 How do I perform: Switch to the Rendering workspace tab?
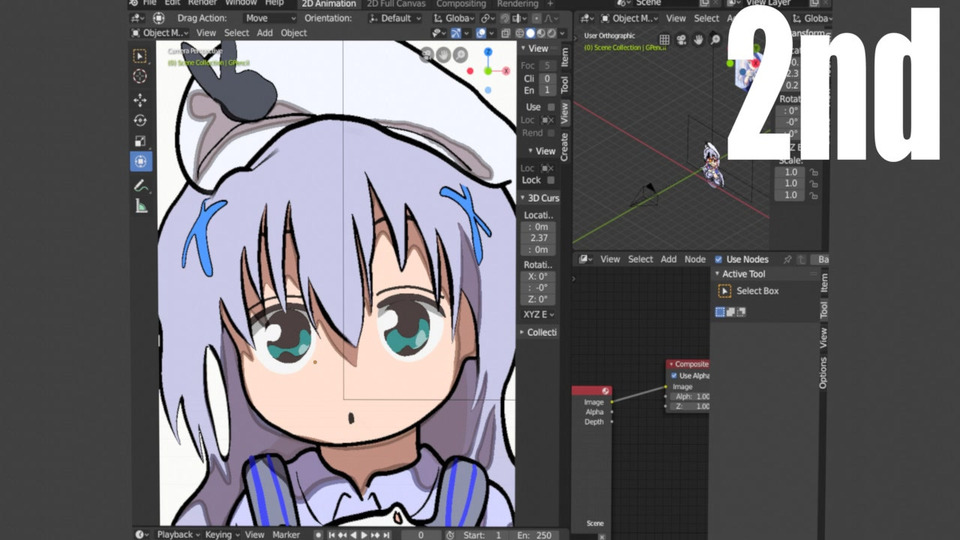coord(517,4)
